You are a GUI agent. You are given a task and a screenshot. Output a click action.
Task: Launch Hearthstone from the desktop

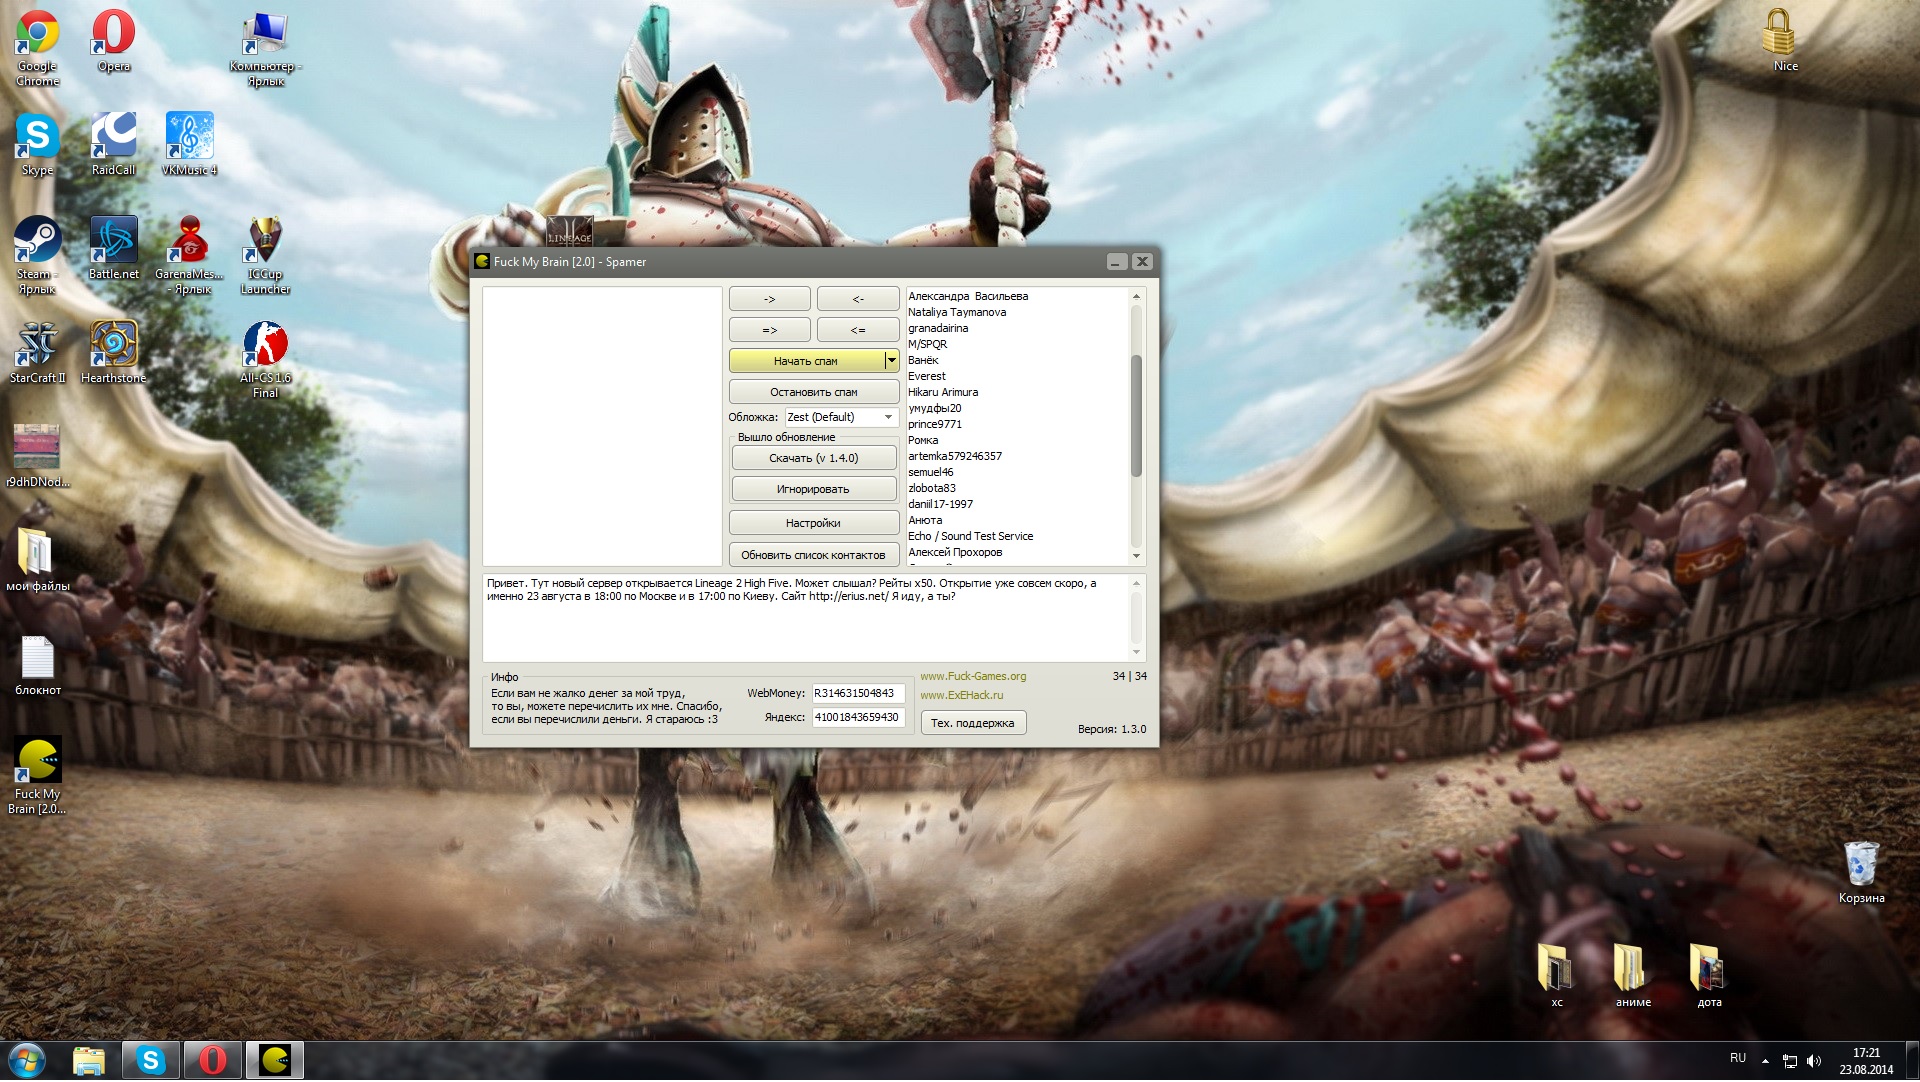(x=113, y=352)
